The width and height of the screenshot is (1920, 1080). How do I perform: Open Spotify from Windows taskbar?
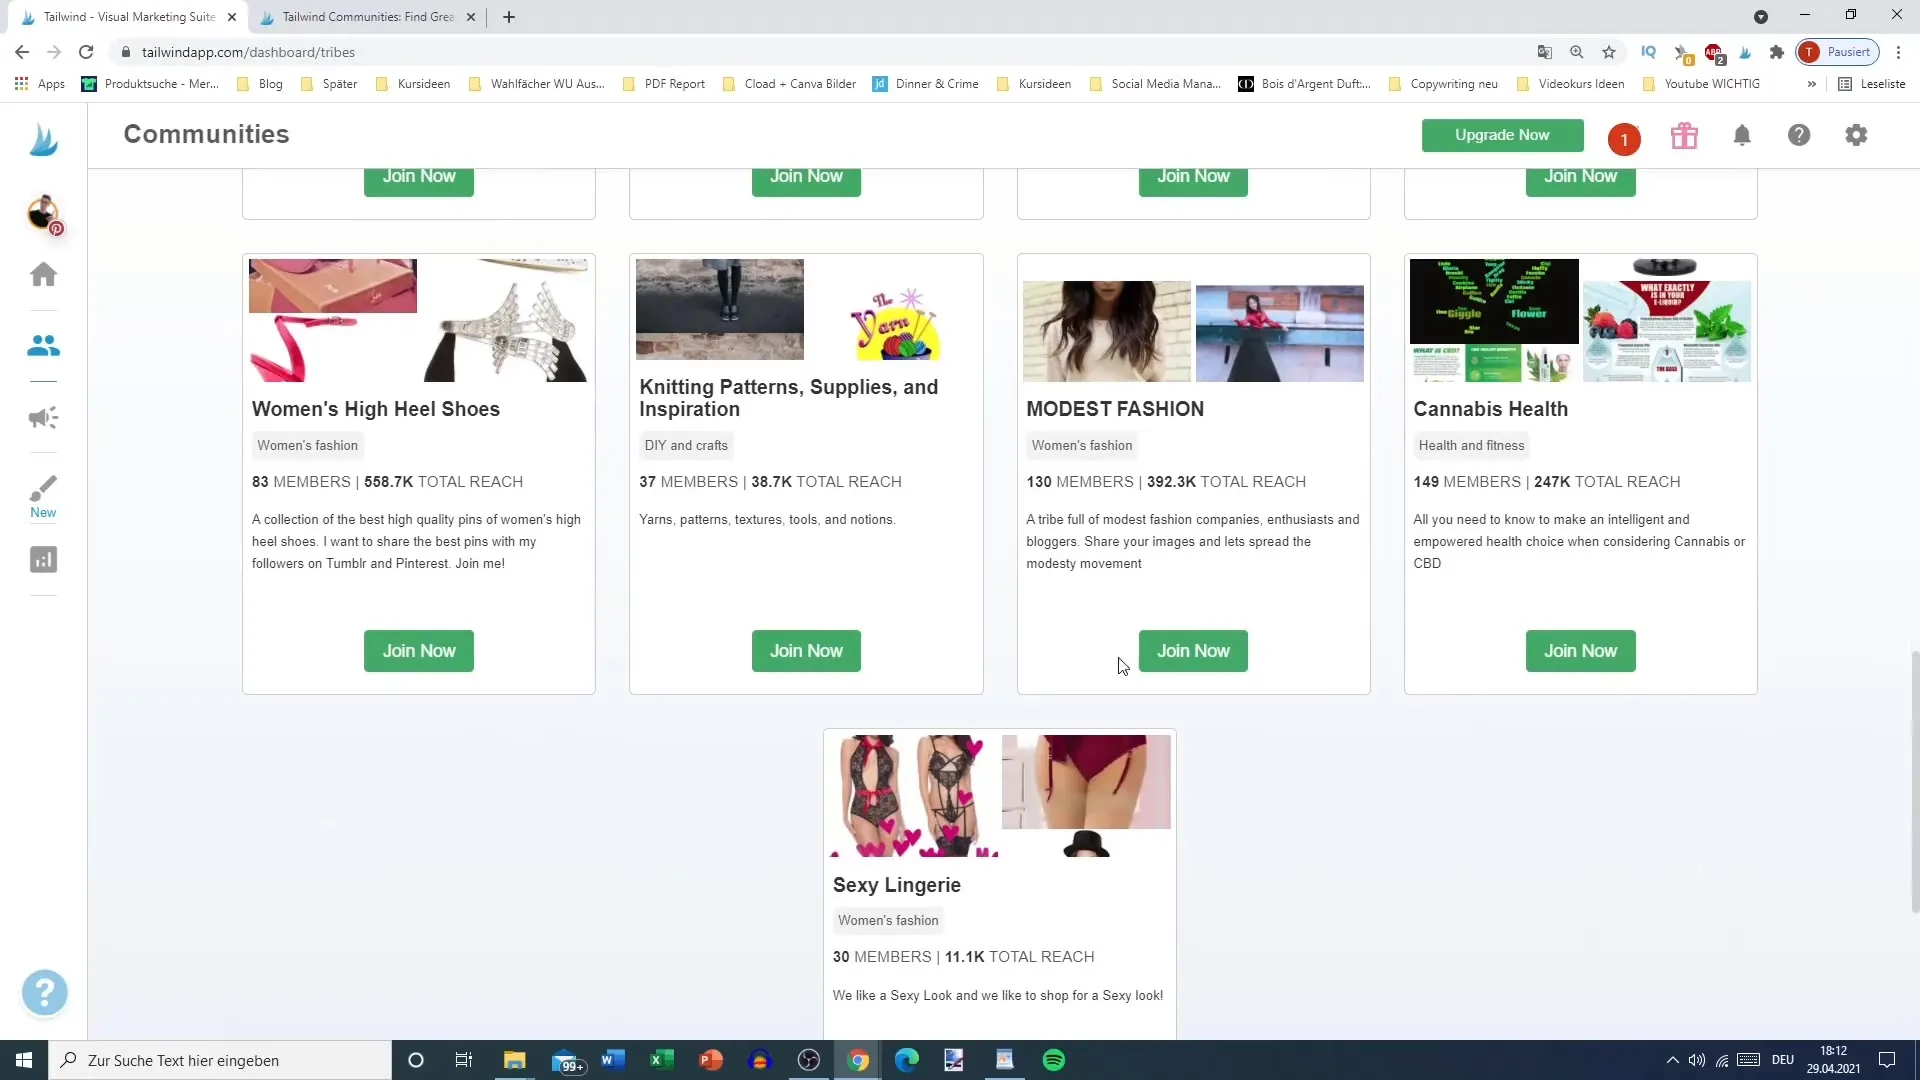[1055, 1060]
